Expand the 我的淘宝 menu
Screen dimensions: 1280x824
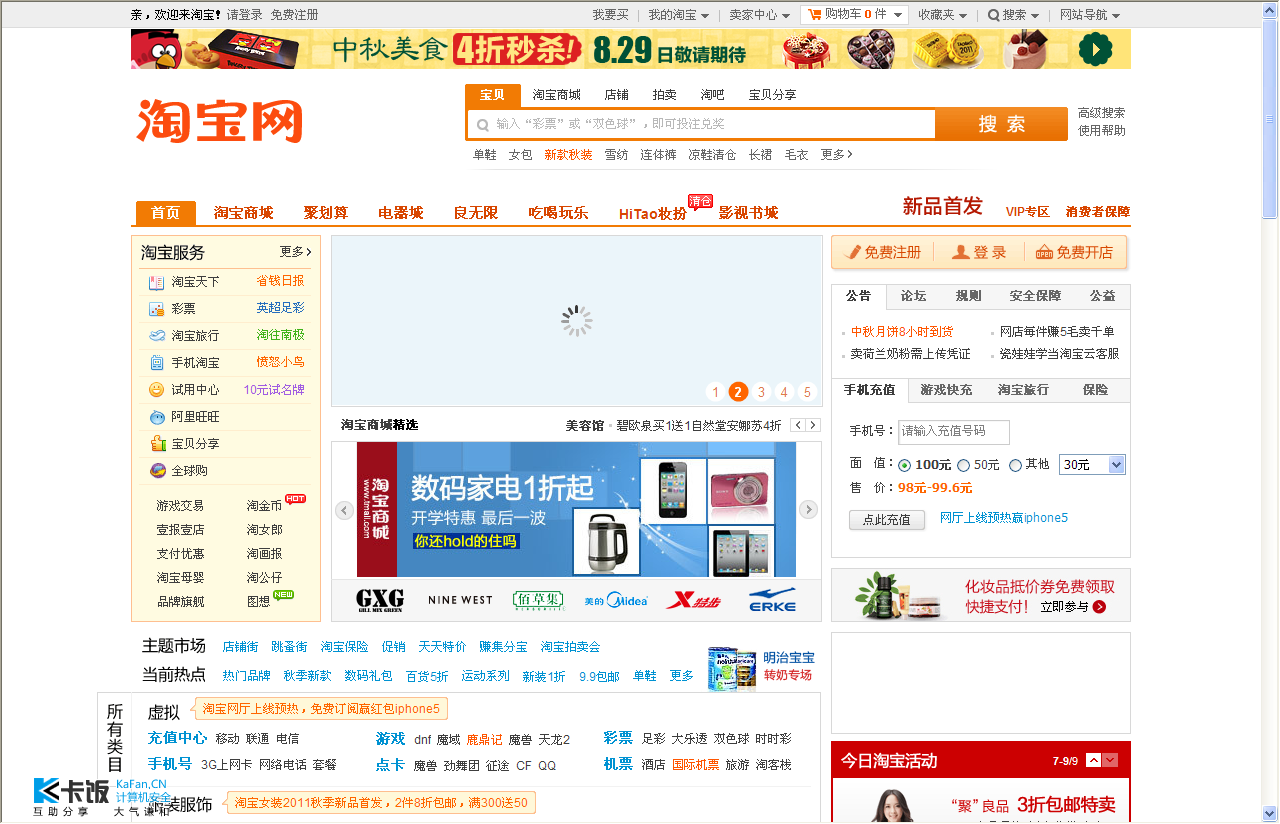(x=679, y=15)
